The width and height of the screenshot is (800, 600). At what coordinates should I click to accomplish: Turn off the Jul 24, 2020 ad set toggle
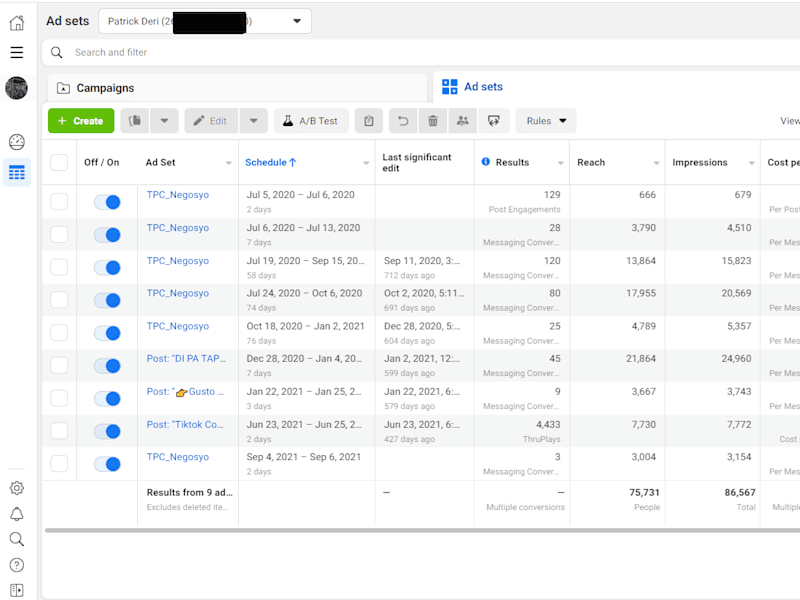[x=107, y=301]
